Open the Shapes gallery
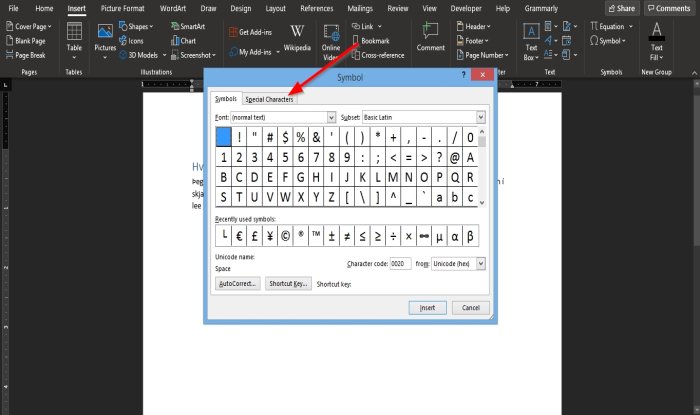Viewport: 700px width, 415px height. coord(136,26)
